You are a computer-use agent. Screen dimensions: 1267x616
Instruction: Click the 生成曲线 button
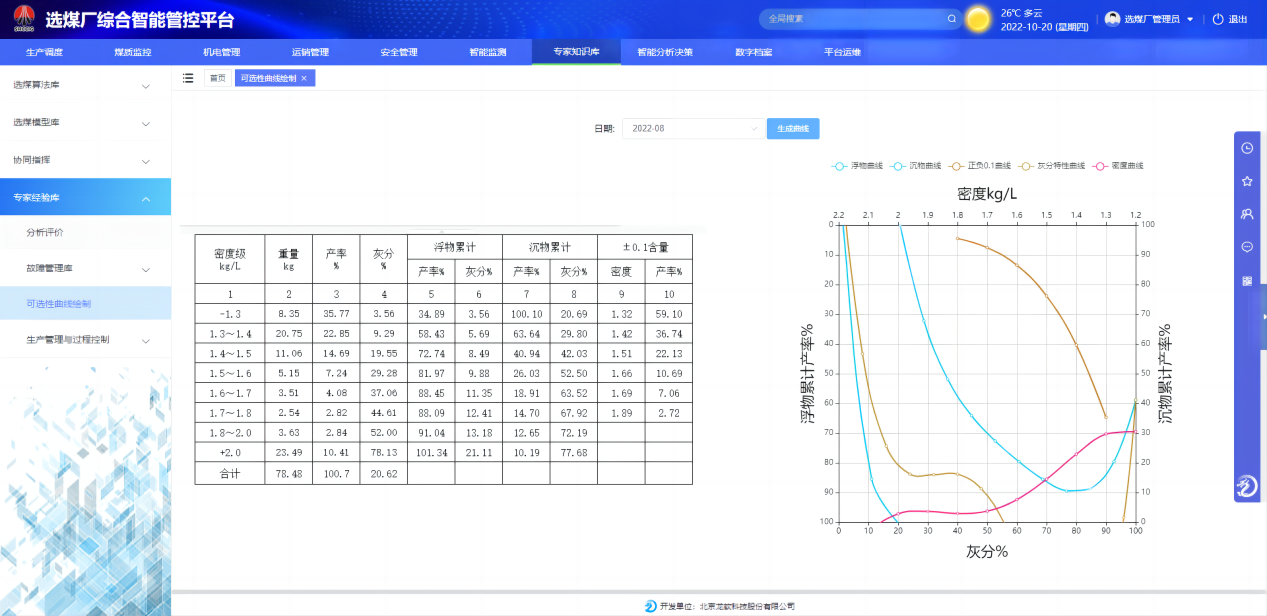[x=793, y=129]
